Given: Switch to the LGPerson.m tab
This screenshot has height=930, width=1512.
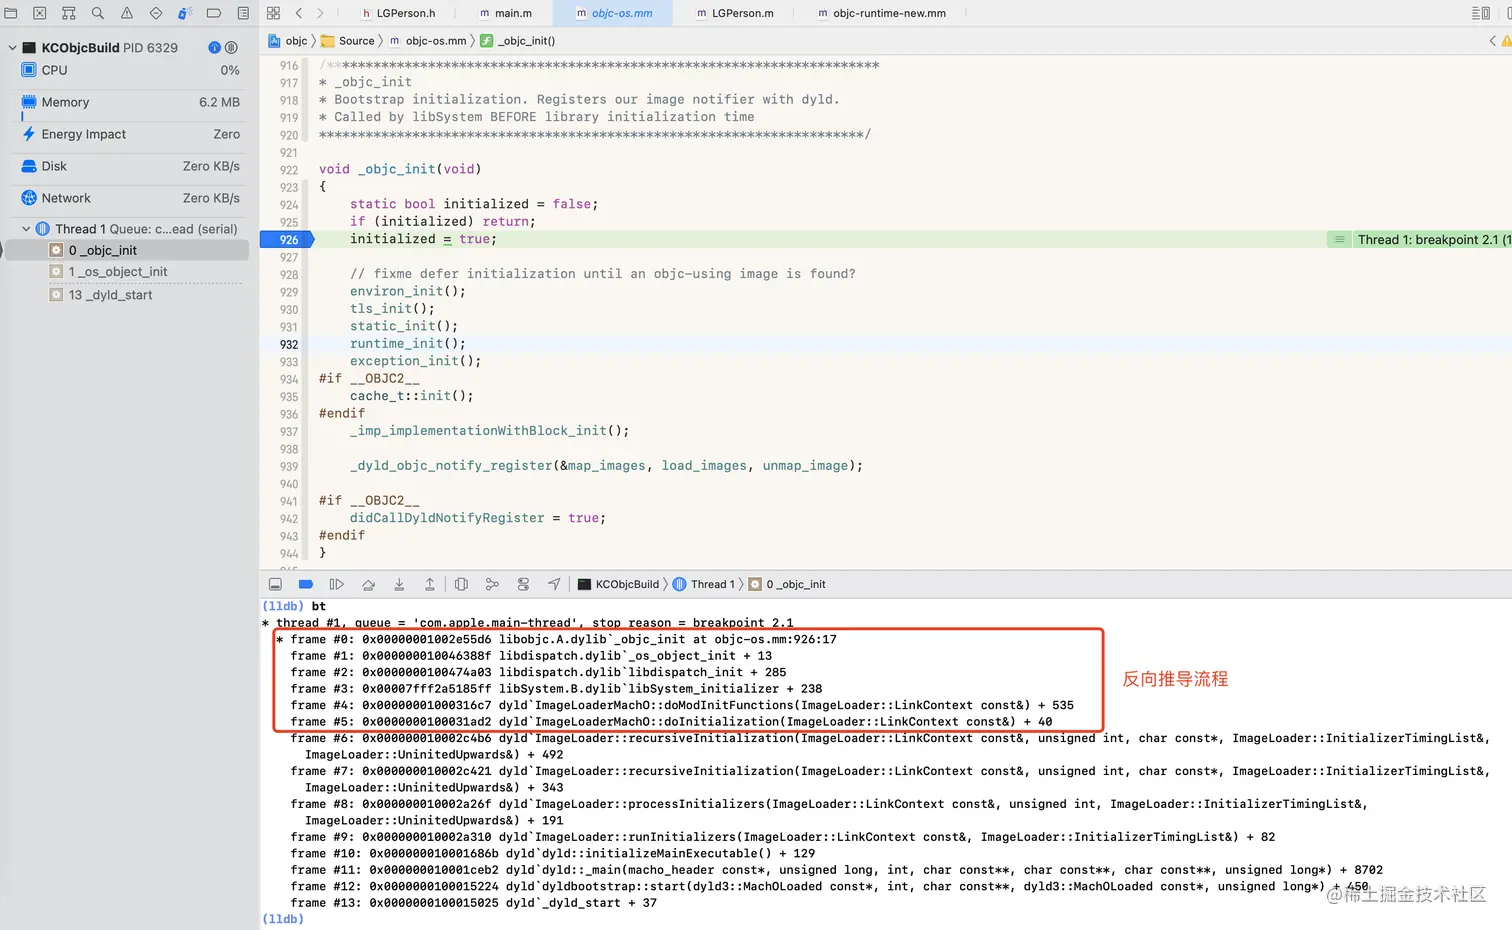Looking at the screenshot, I should point(735,13).
